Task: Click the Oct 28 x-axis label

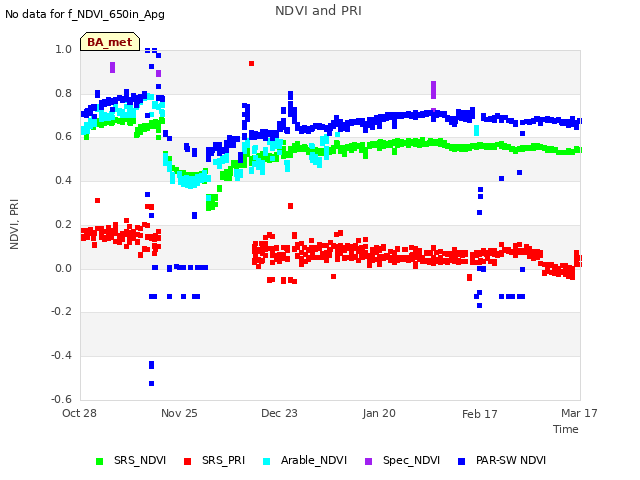Action: pos(79,413)
